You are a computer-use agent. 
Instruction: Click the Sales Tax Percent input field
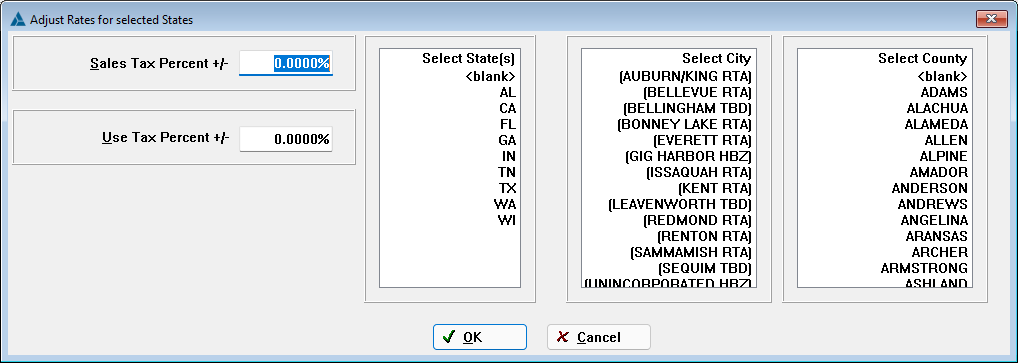[x=286, y=64]
